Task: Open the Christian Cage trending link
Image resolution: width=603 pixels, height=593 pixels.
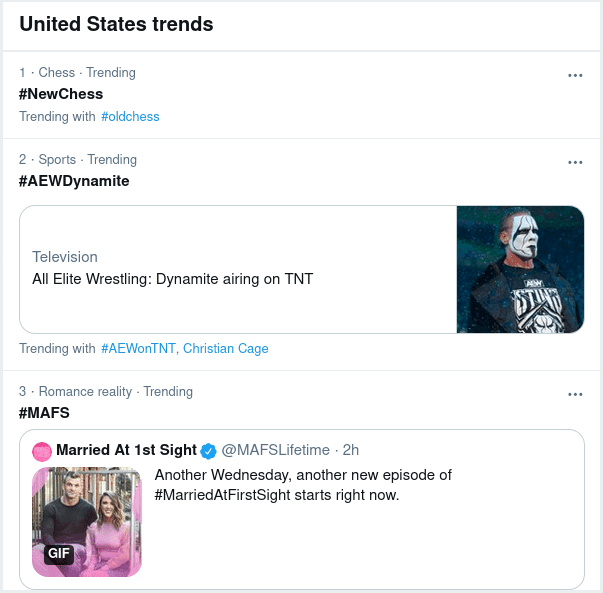Action: (x=226, y=349)
